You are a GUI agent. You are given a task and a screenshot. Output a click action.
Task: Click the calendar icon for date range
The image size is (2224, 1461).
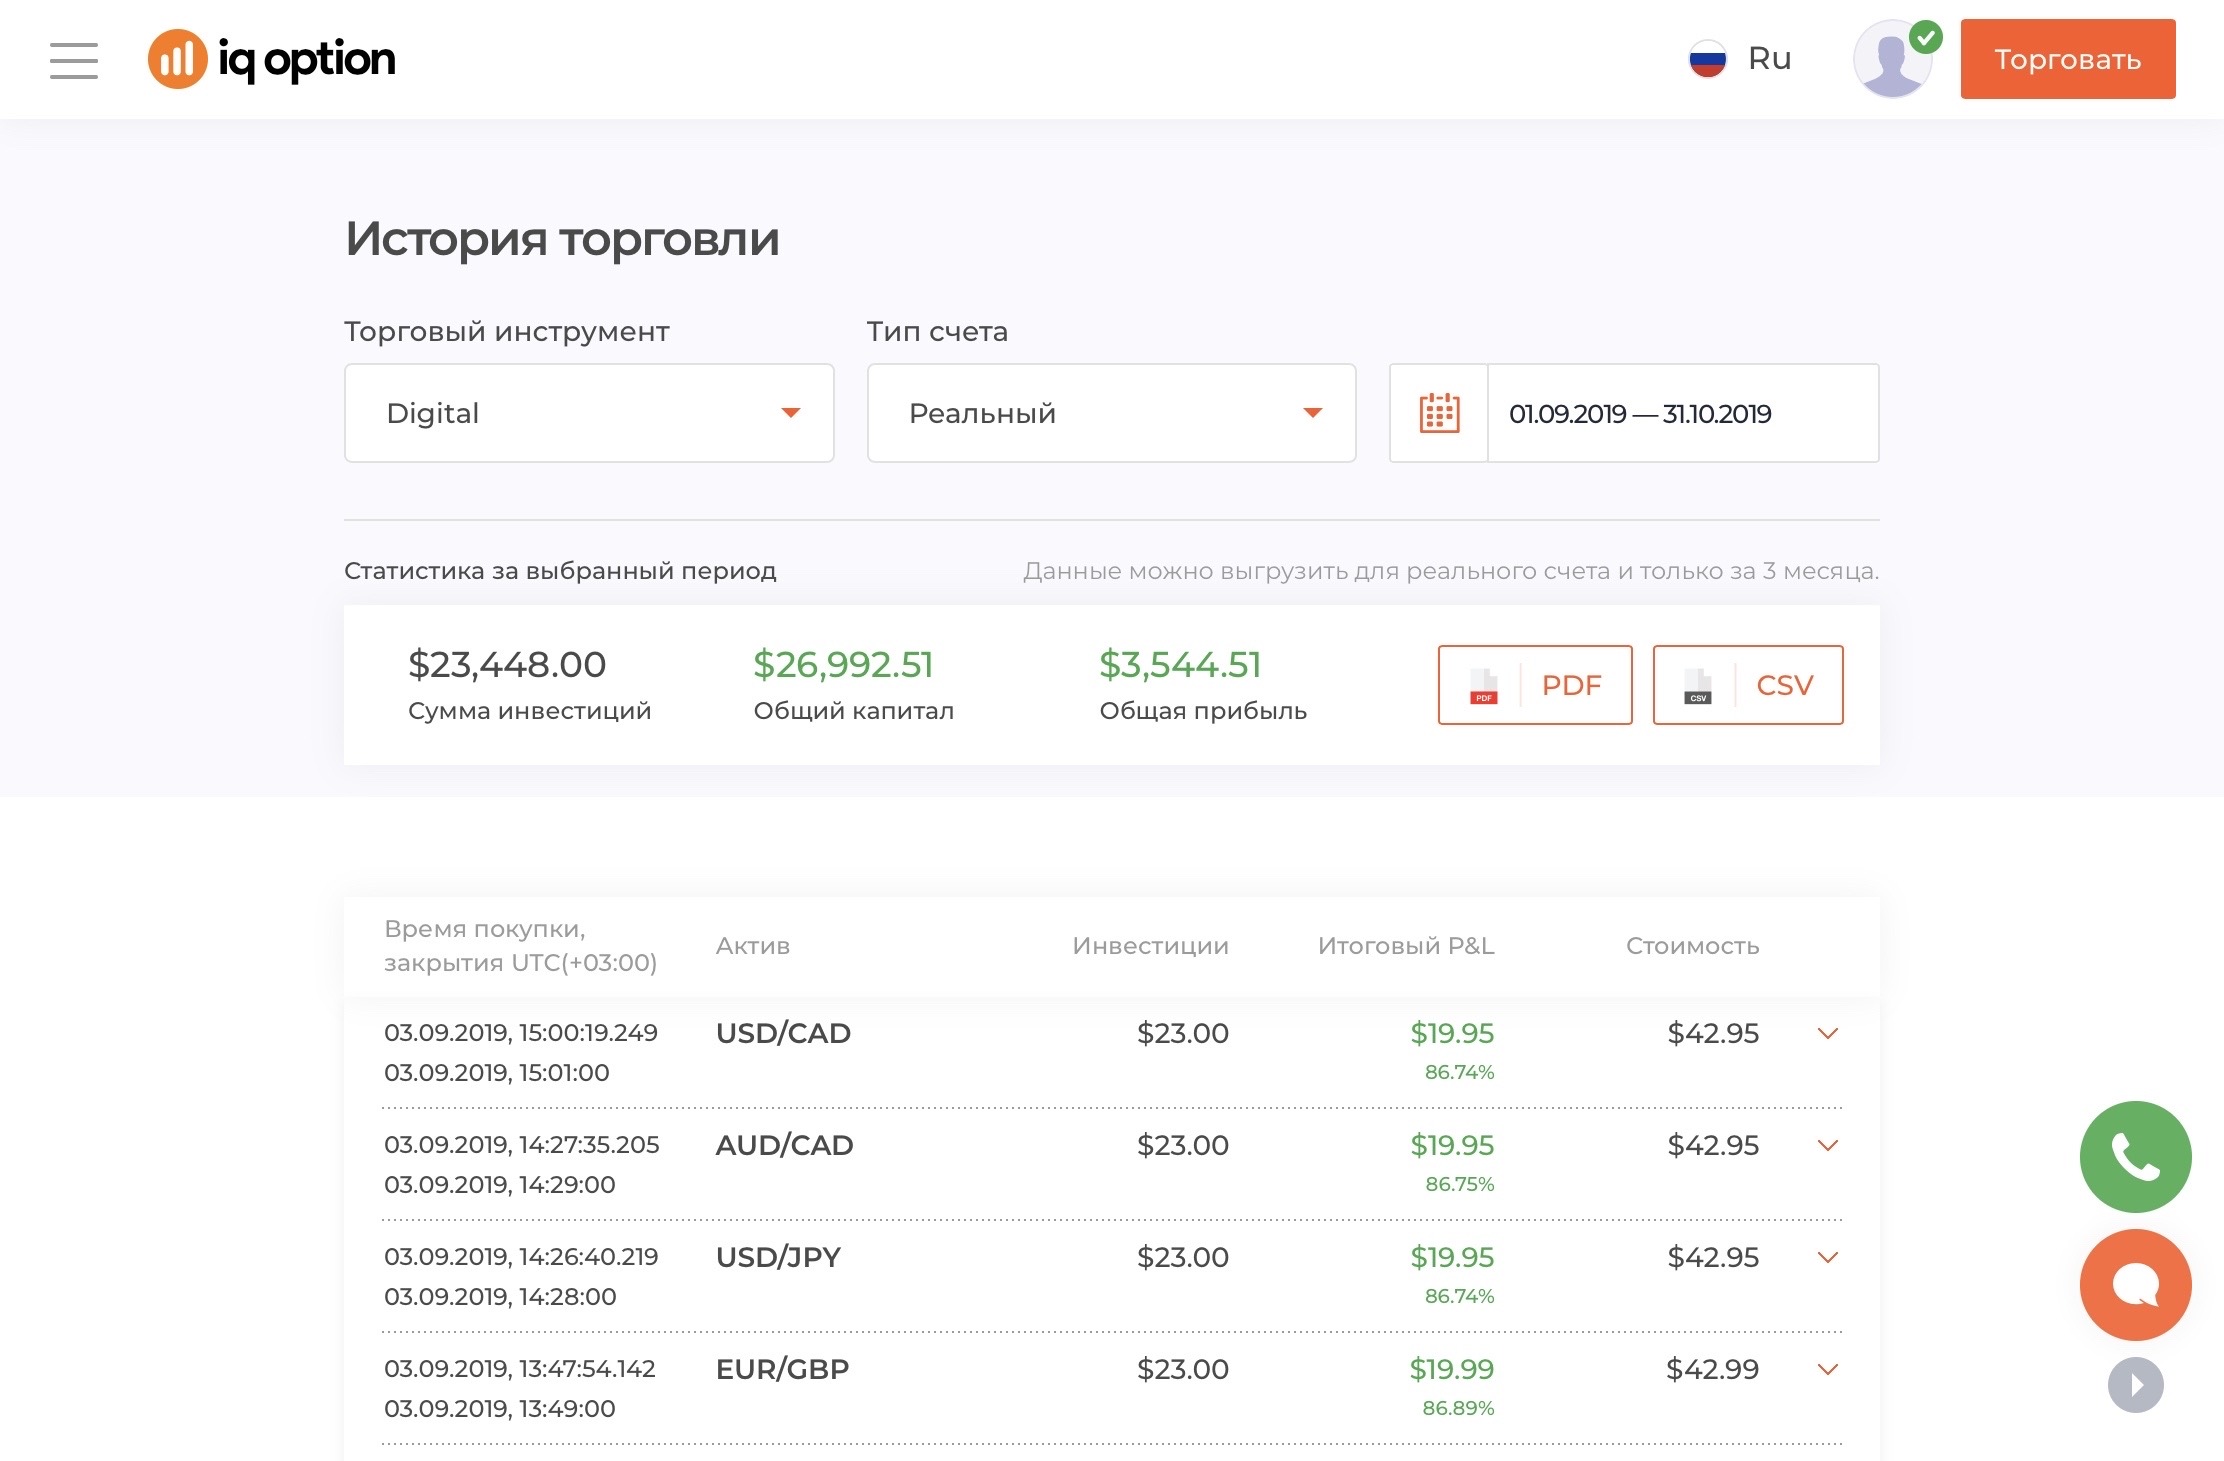pyautogui.click(x=1439, y=413)
